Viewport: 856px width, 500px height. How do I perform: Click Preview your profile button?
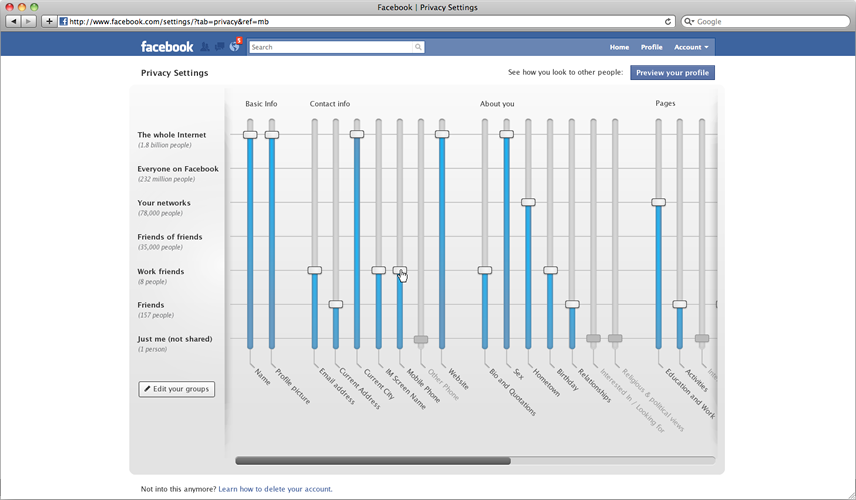tap(672, 73)
